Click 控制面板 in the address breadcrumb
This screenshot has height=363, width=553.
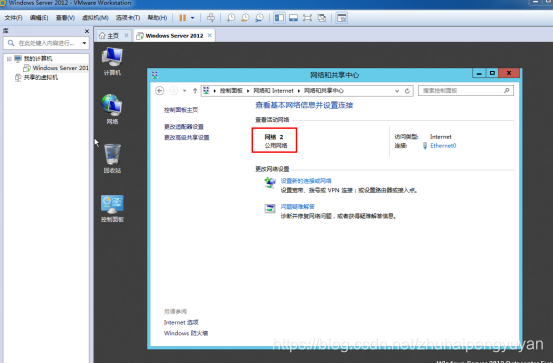pyautogui.click(x=231, y=91)
